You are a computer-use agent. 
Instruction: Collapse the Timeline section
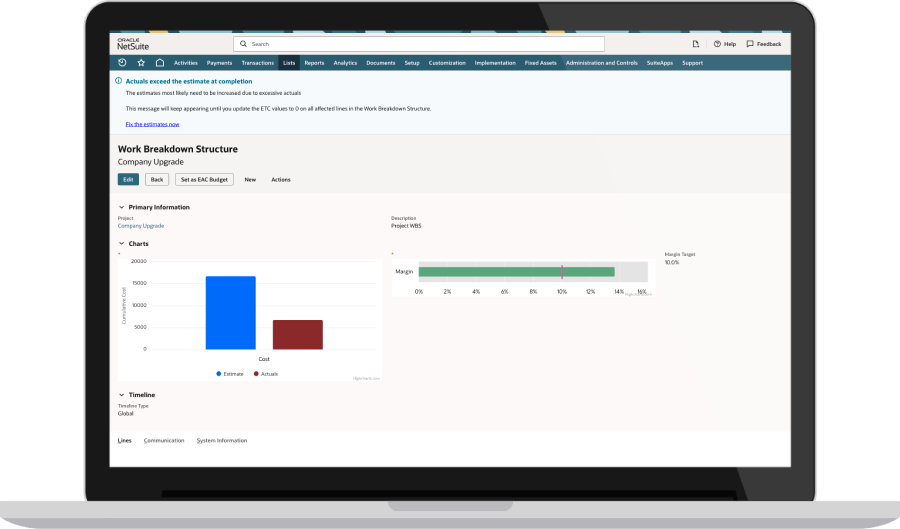coord(121,395)
